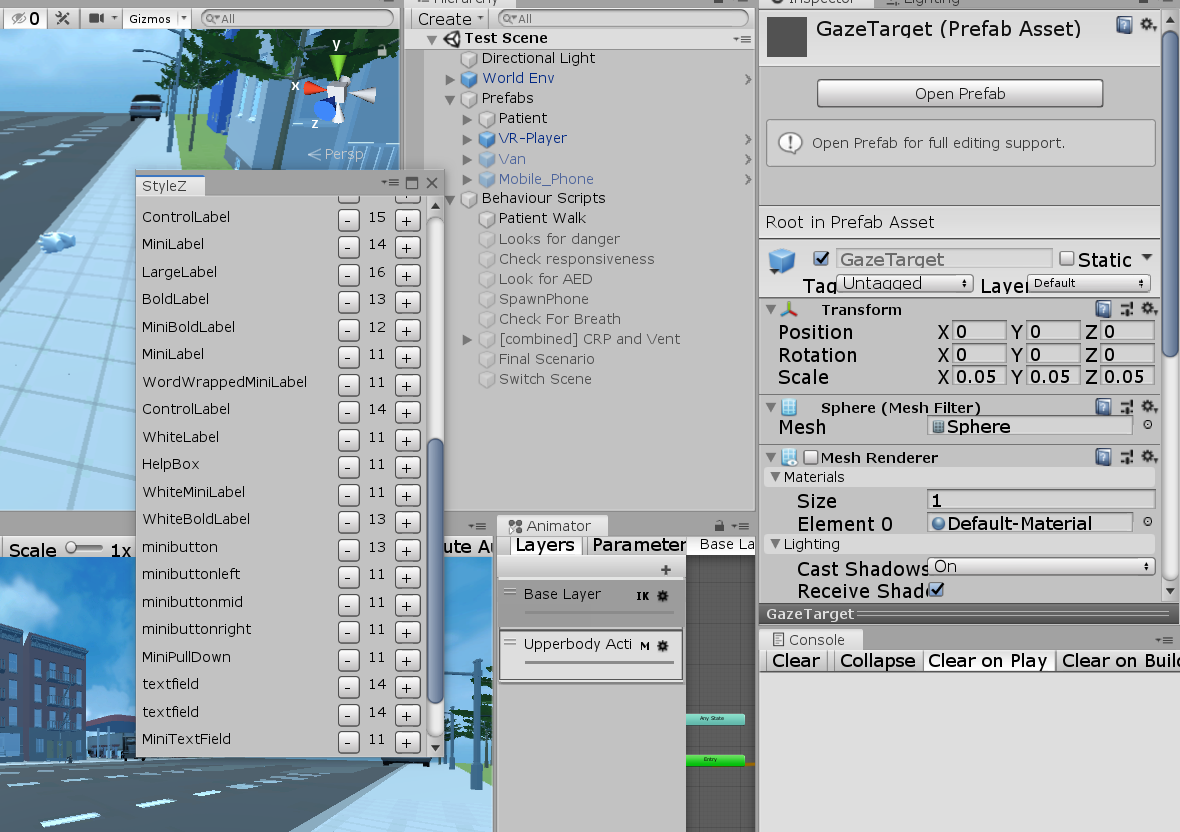Open GazeTarget prefab help icon in header
The image size is (1180, 832).
[x=1124, y=26]
